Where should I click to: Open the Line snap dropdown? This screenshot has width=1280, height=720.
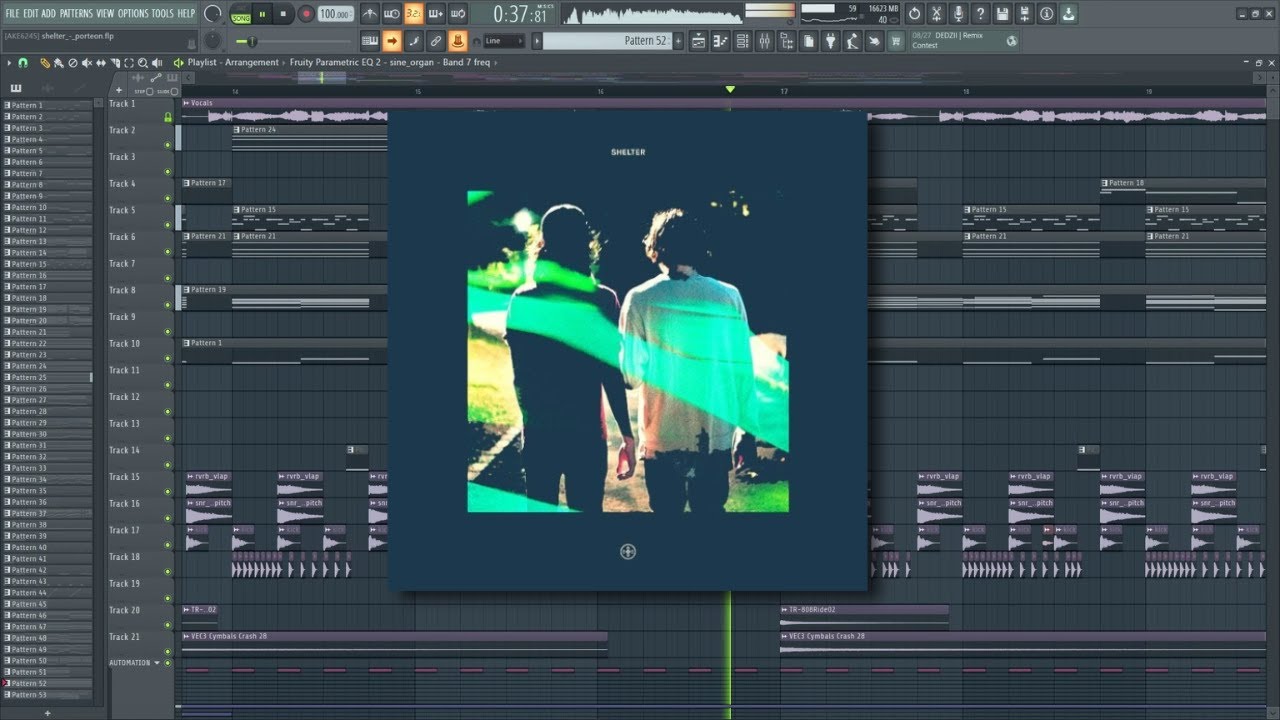(x=504, y=41)
